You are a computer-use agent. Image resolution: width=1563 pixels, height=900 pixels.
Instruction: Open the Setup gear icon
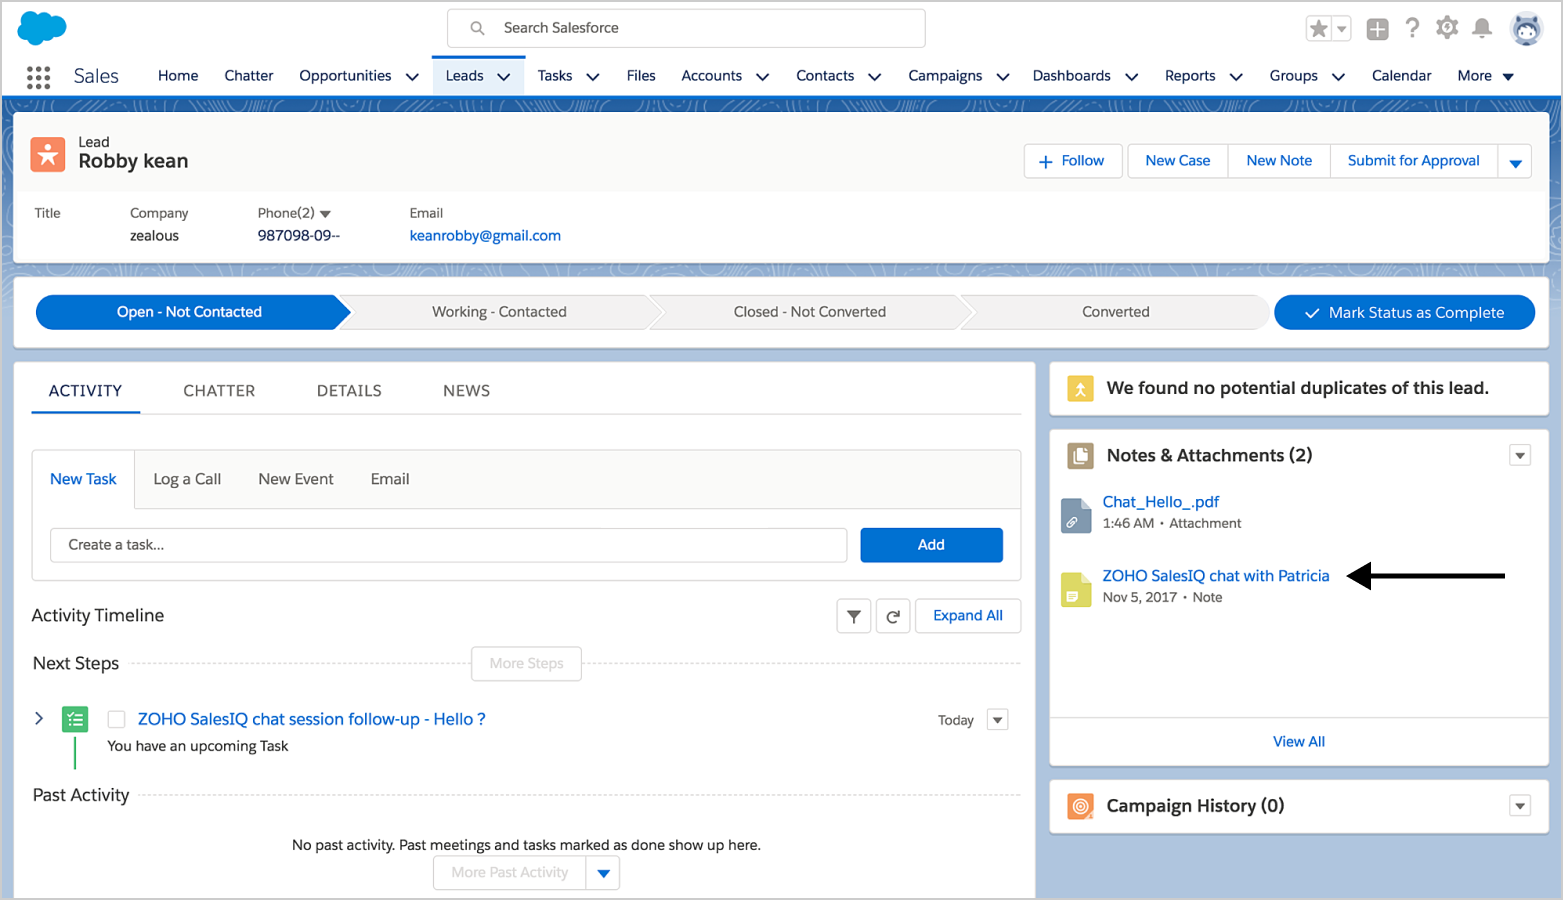[x=1447, y=28]
